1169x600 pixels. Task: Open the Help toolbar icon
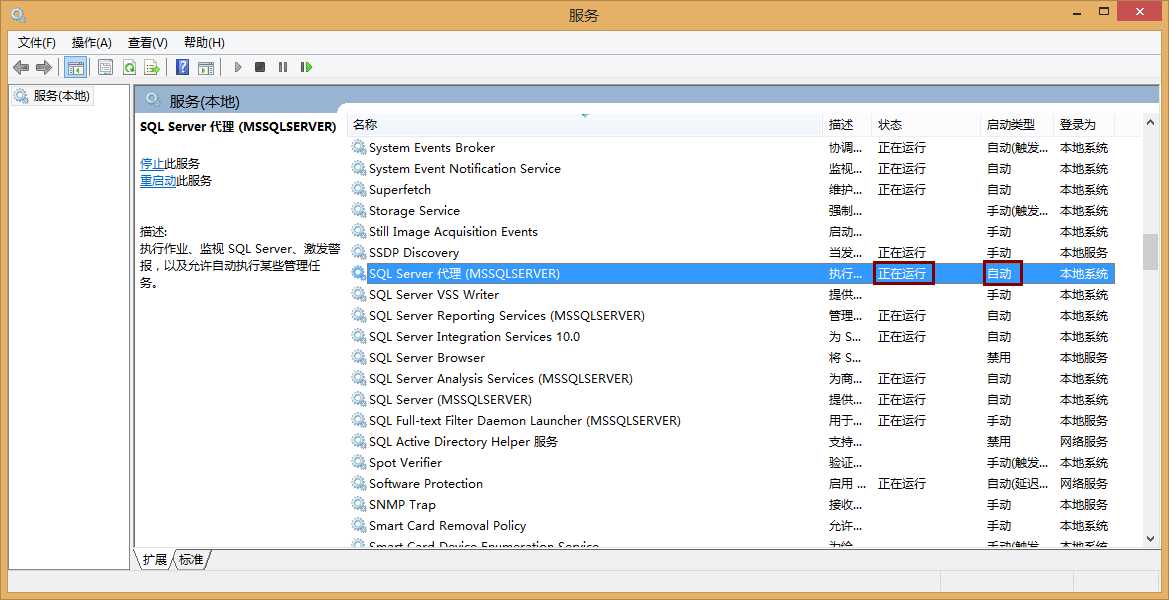pos(182,68)
